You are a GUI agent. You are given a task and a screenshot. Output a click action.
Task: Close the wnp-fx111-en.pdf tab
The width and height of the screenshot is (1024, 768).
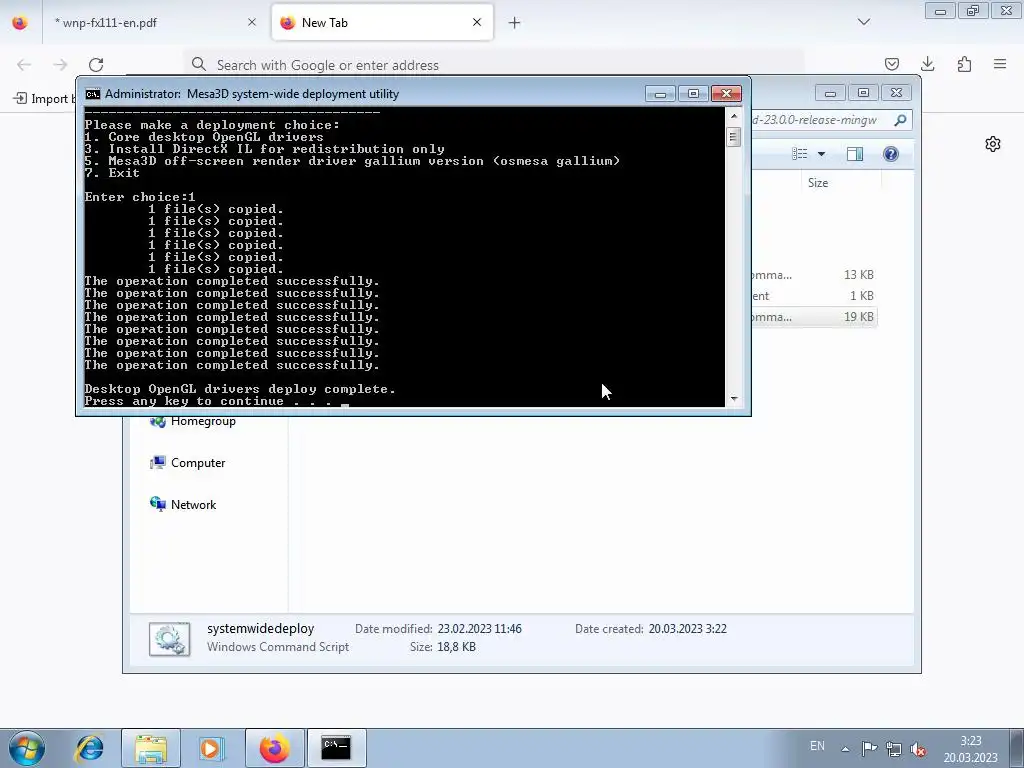251,23
